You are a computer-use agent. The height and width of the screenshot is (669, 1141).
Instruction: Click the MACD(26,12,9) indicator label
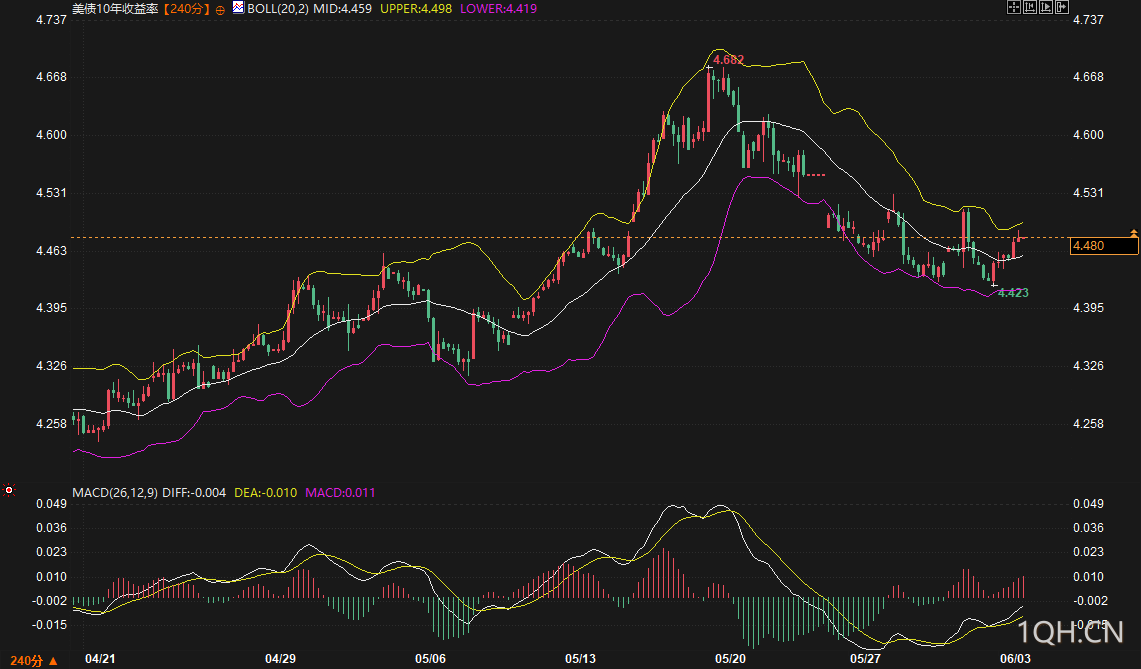tap(115, 493)
